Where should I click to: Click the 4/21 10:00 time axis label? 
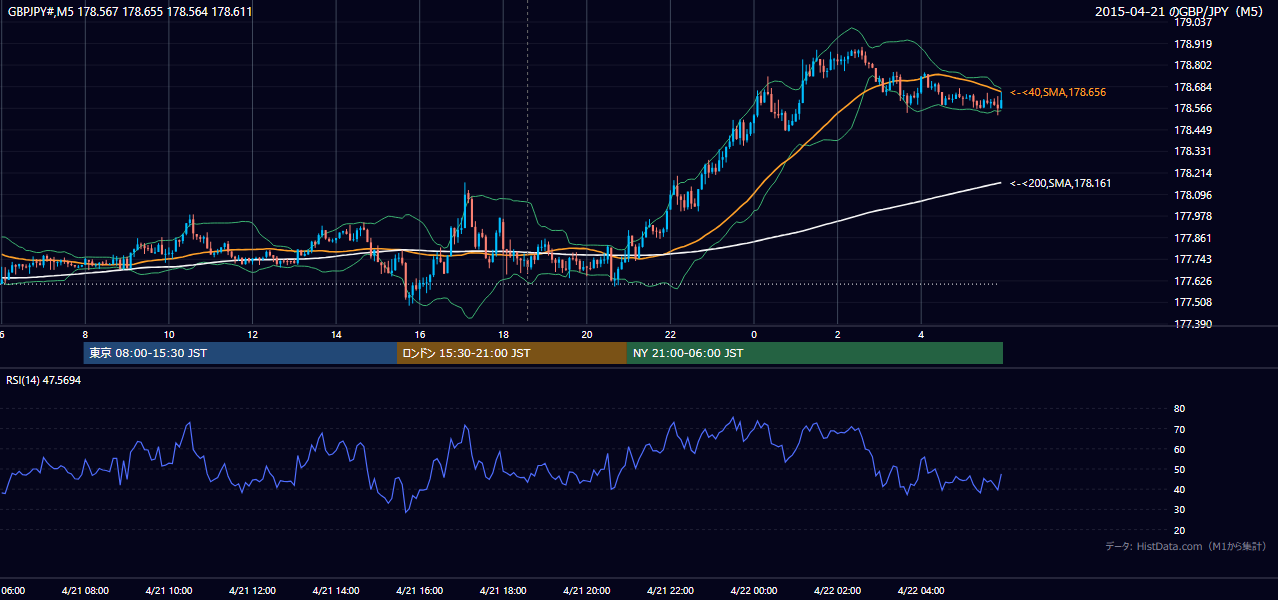click(x=168, y=590)
